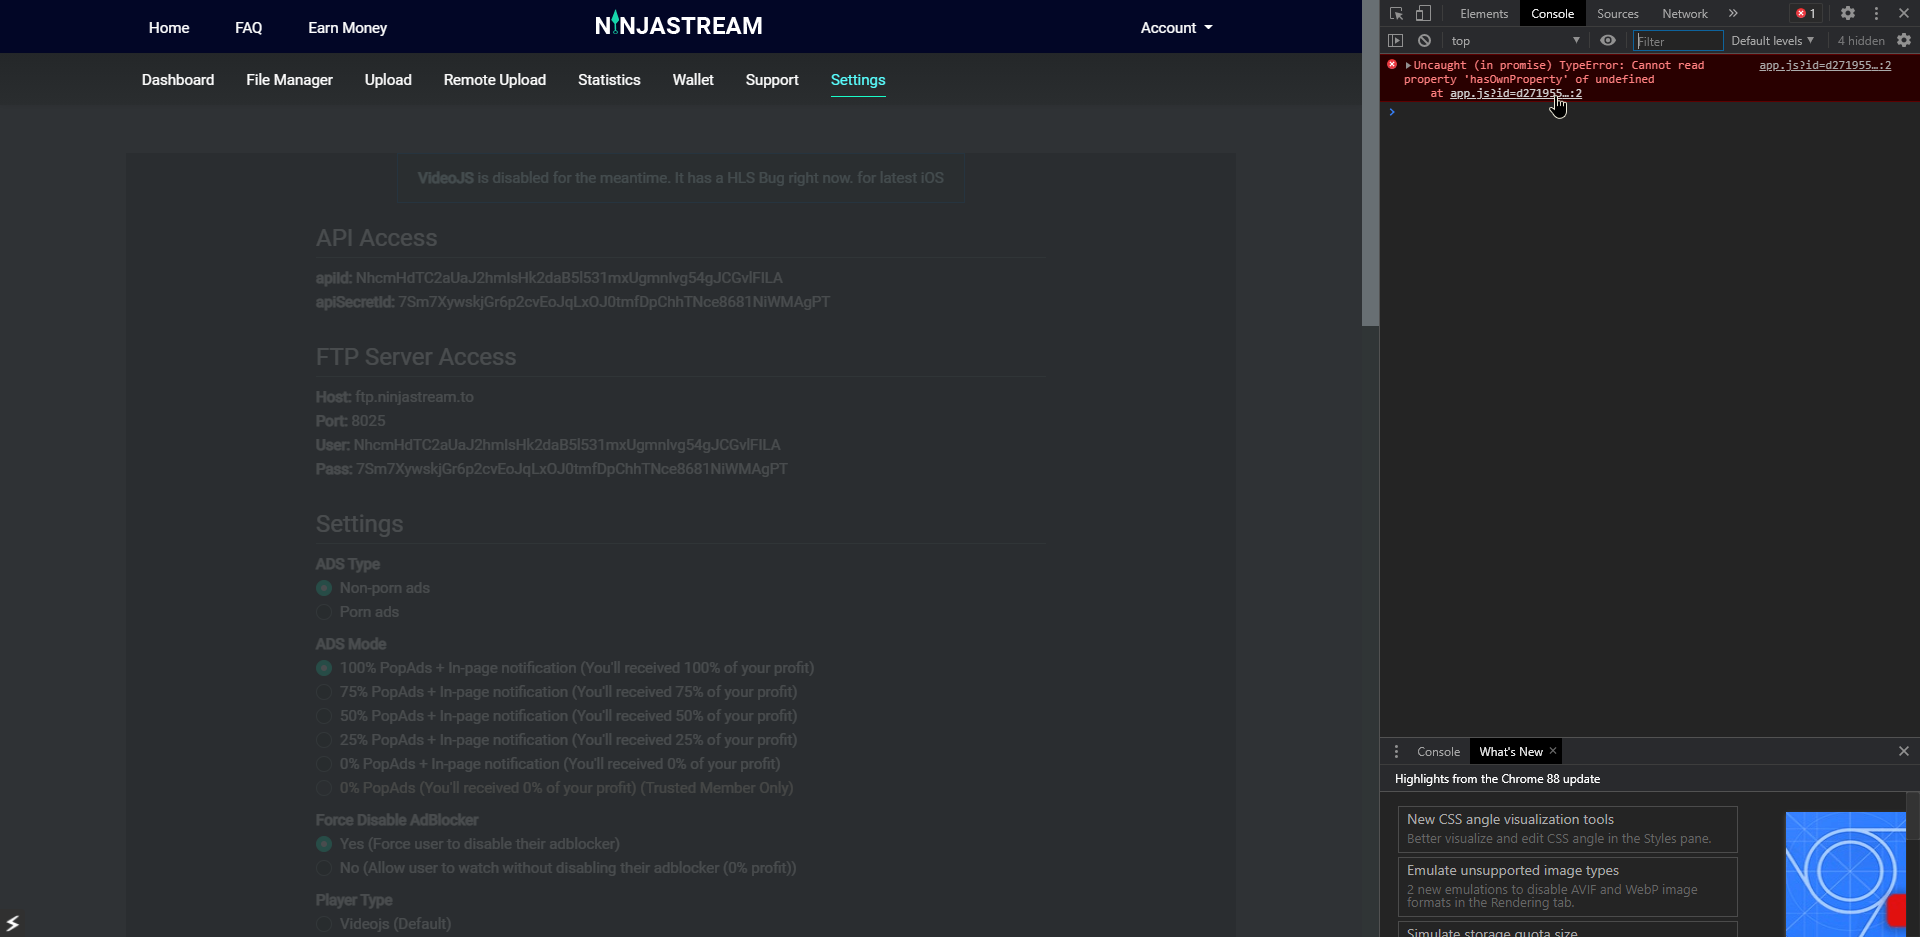Open the File Manager page tab

289,80
